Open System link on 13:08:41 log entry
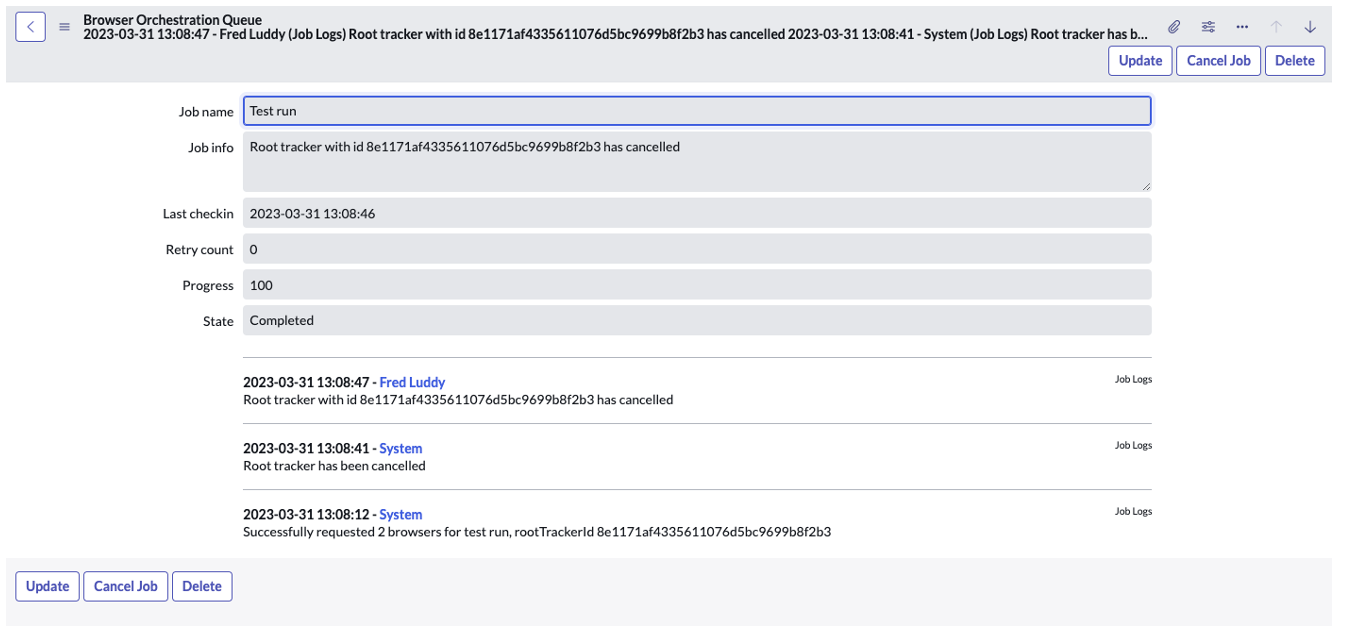This screenshot has width=1348, height=636. click(x=401, y=448)
